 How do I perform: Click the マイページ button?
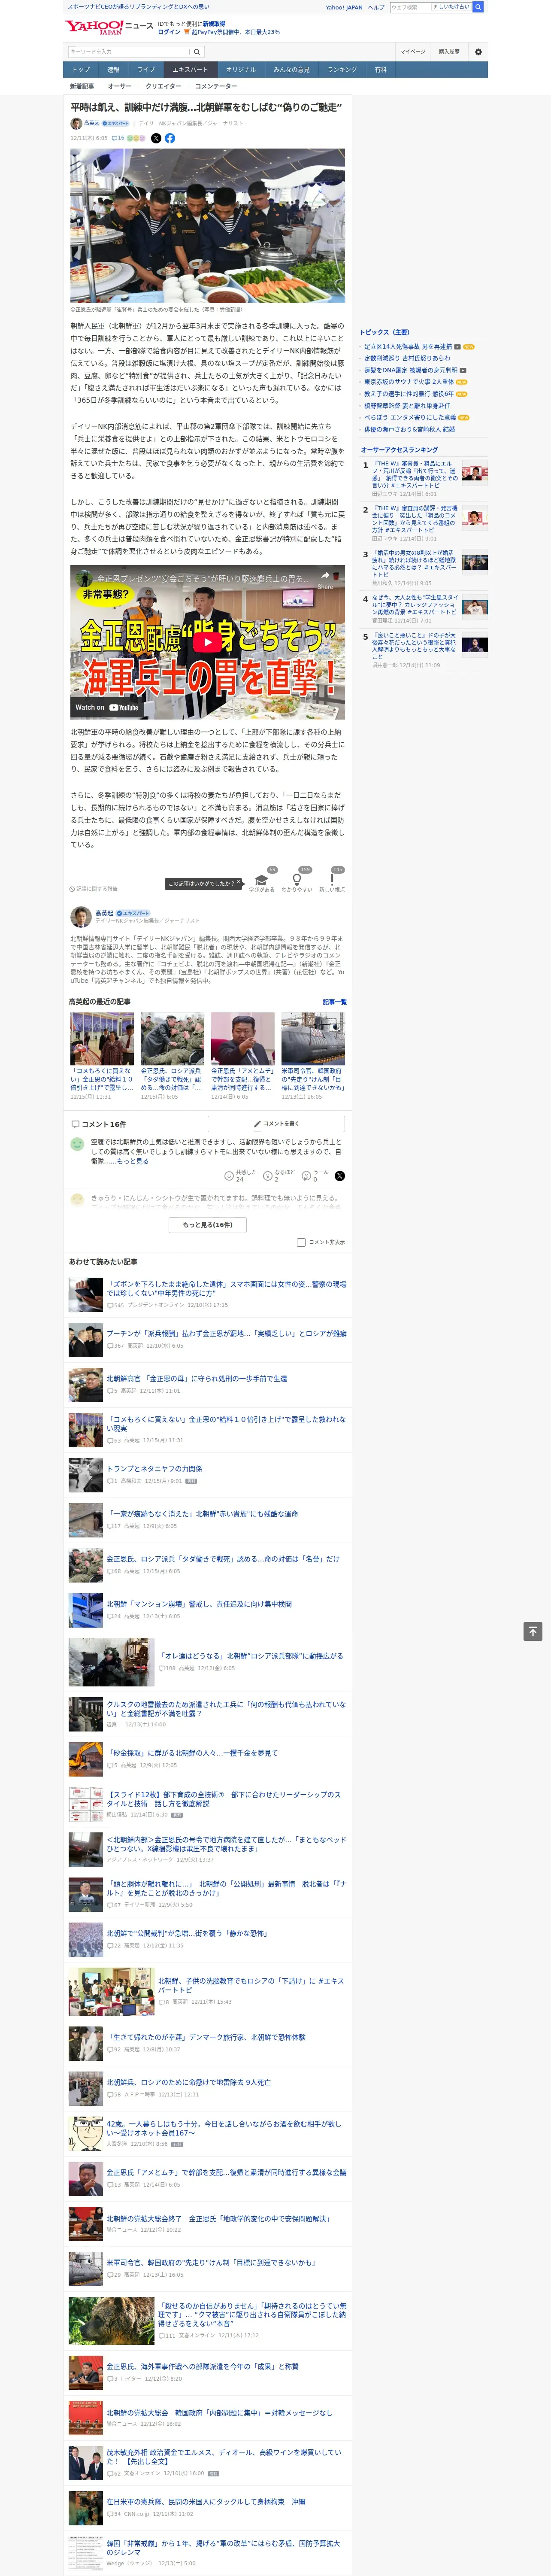[412, 52]
